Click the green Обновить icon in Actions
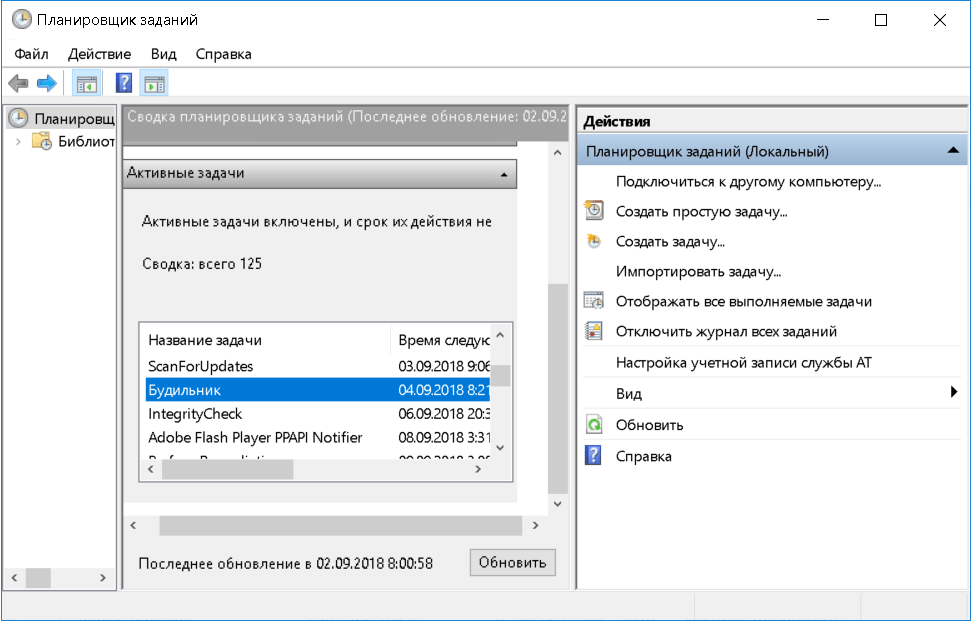Image resolution: width=978 pixels, height=628 pixels. 594,425
